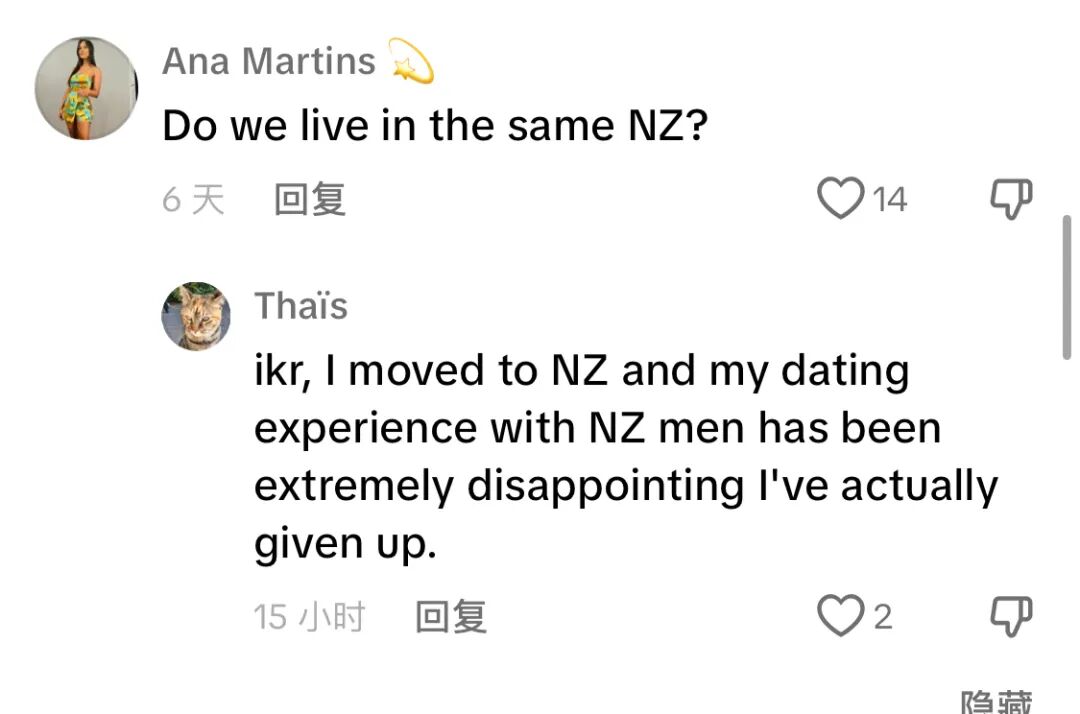Screen dimensions: 1080x714
Task: Reply to Ana Martins using 回复
Action: [x=310, y=199]
